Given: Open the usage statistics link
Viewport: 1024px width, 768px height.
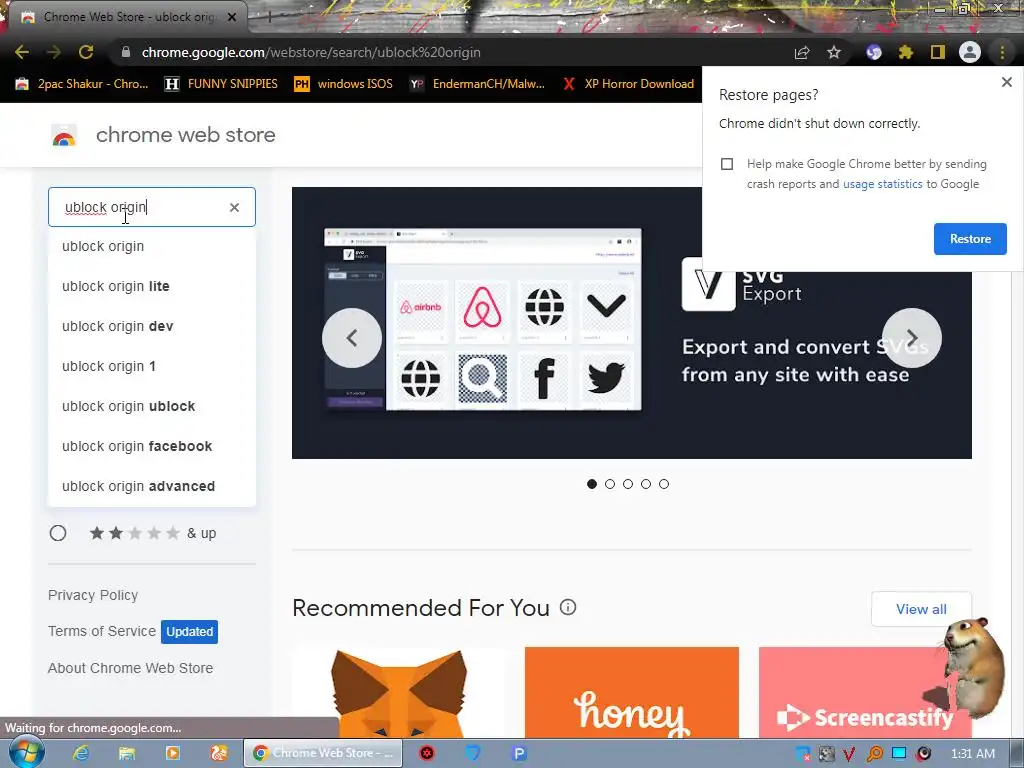Looking at the screenshot, I should 882,184.
